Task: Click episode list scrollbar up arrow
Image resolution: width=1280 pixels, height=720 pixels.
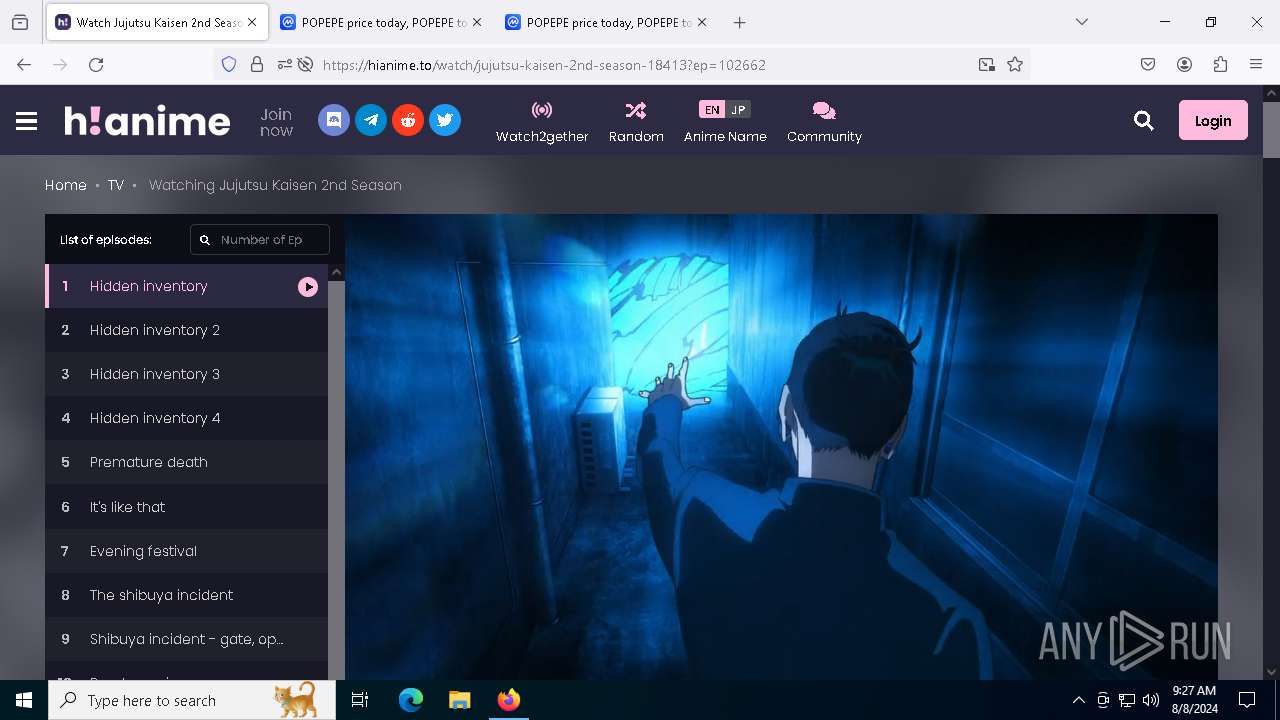Action: pyautogui.click(x=336, y=272)
